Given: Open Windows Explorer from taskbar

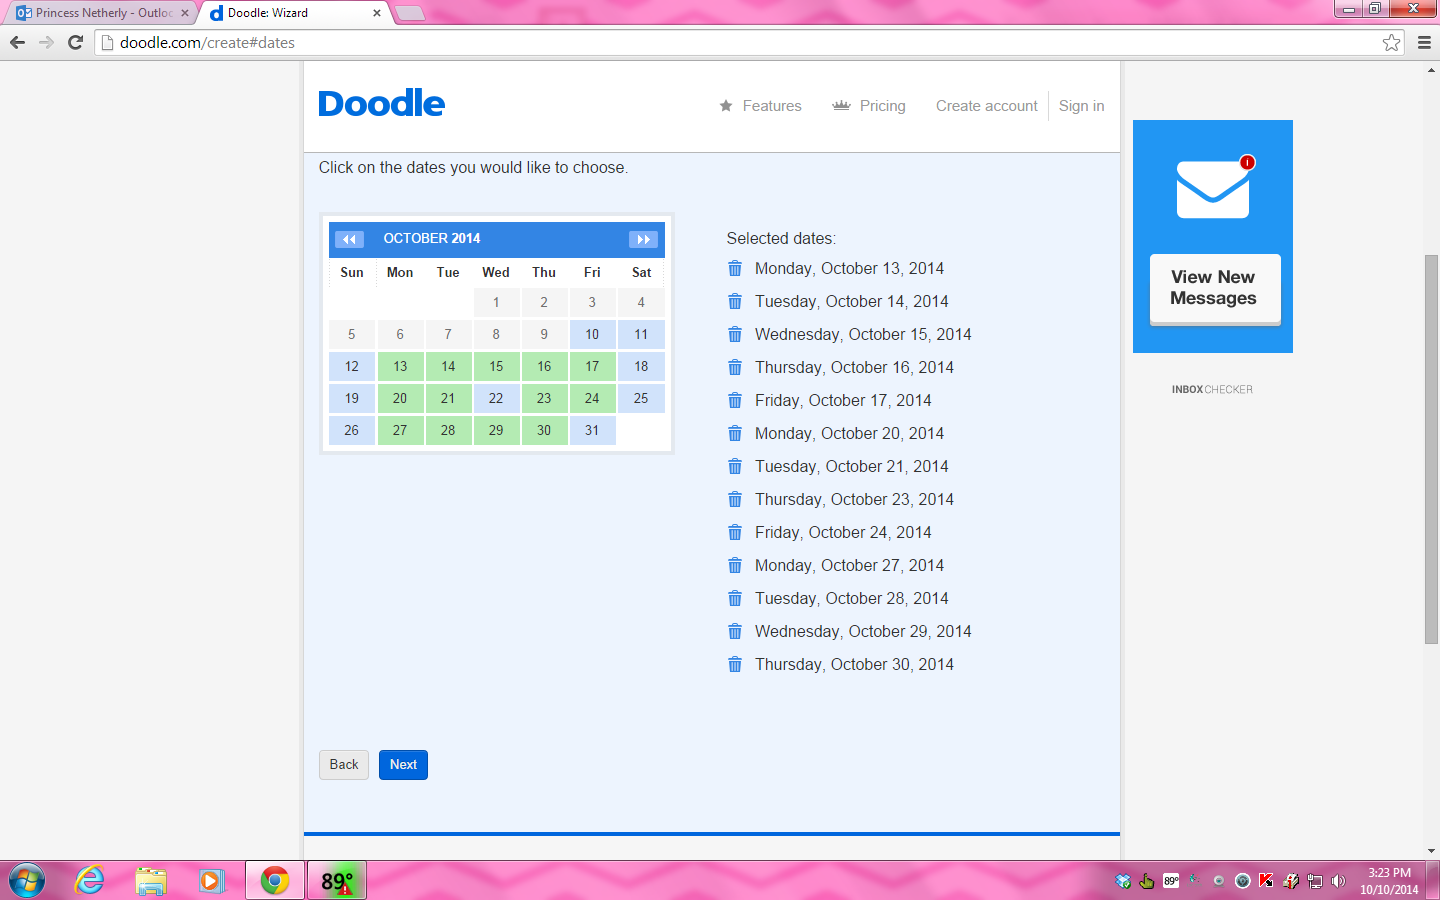Looking at the screenshot, I should [151, 881].
